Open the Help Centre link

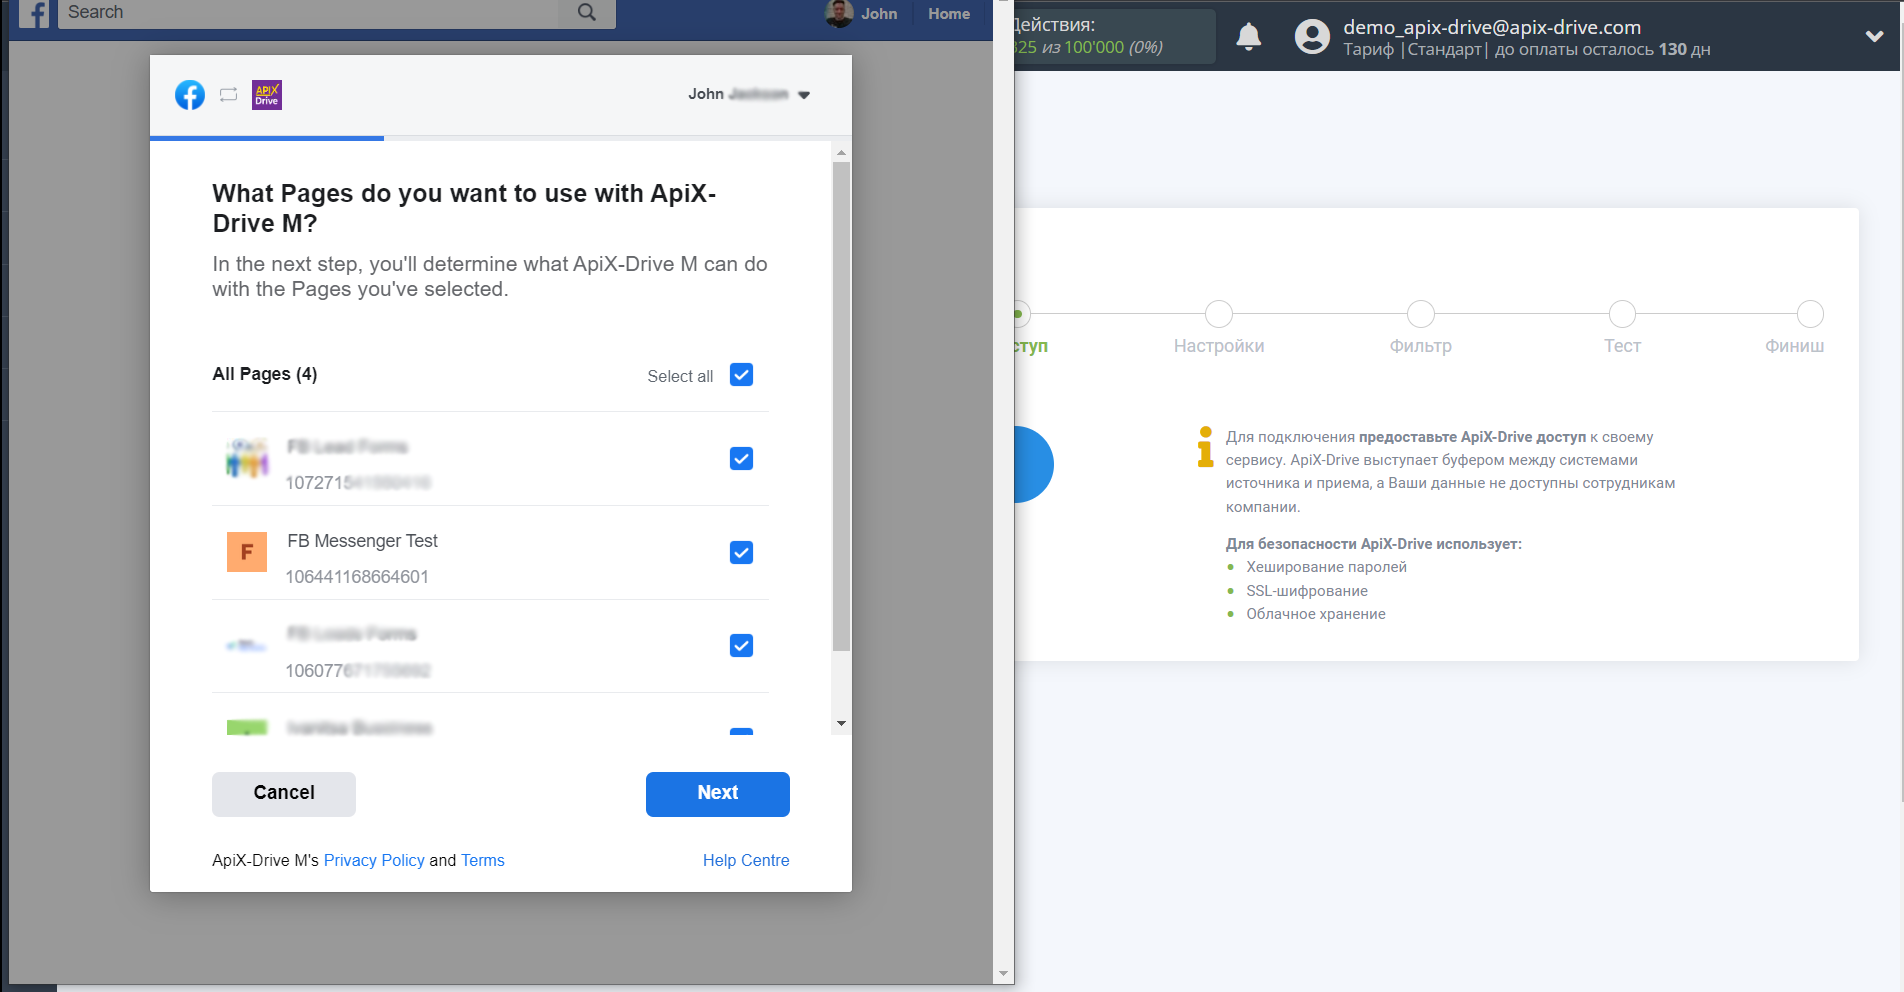coord(746,861)
